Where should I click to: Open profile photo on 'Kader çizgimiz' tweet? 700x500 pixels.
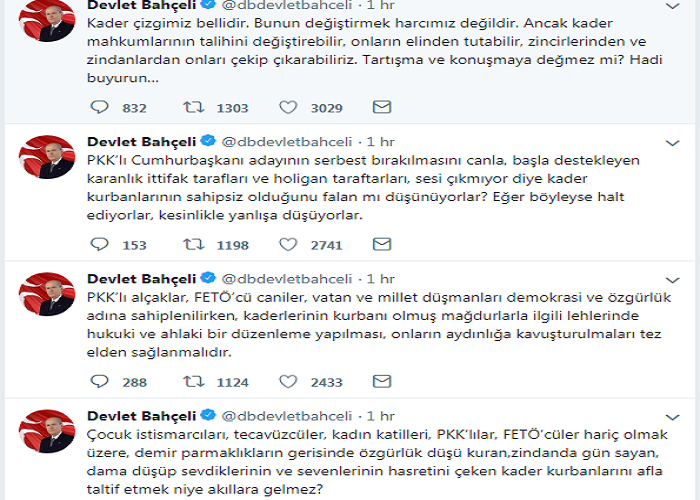tap(44, 20)
